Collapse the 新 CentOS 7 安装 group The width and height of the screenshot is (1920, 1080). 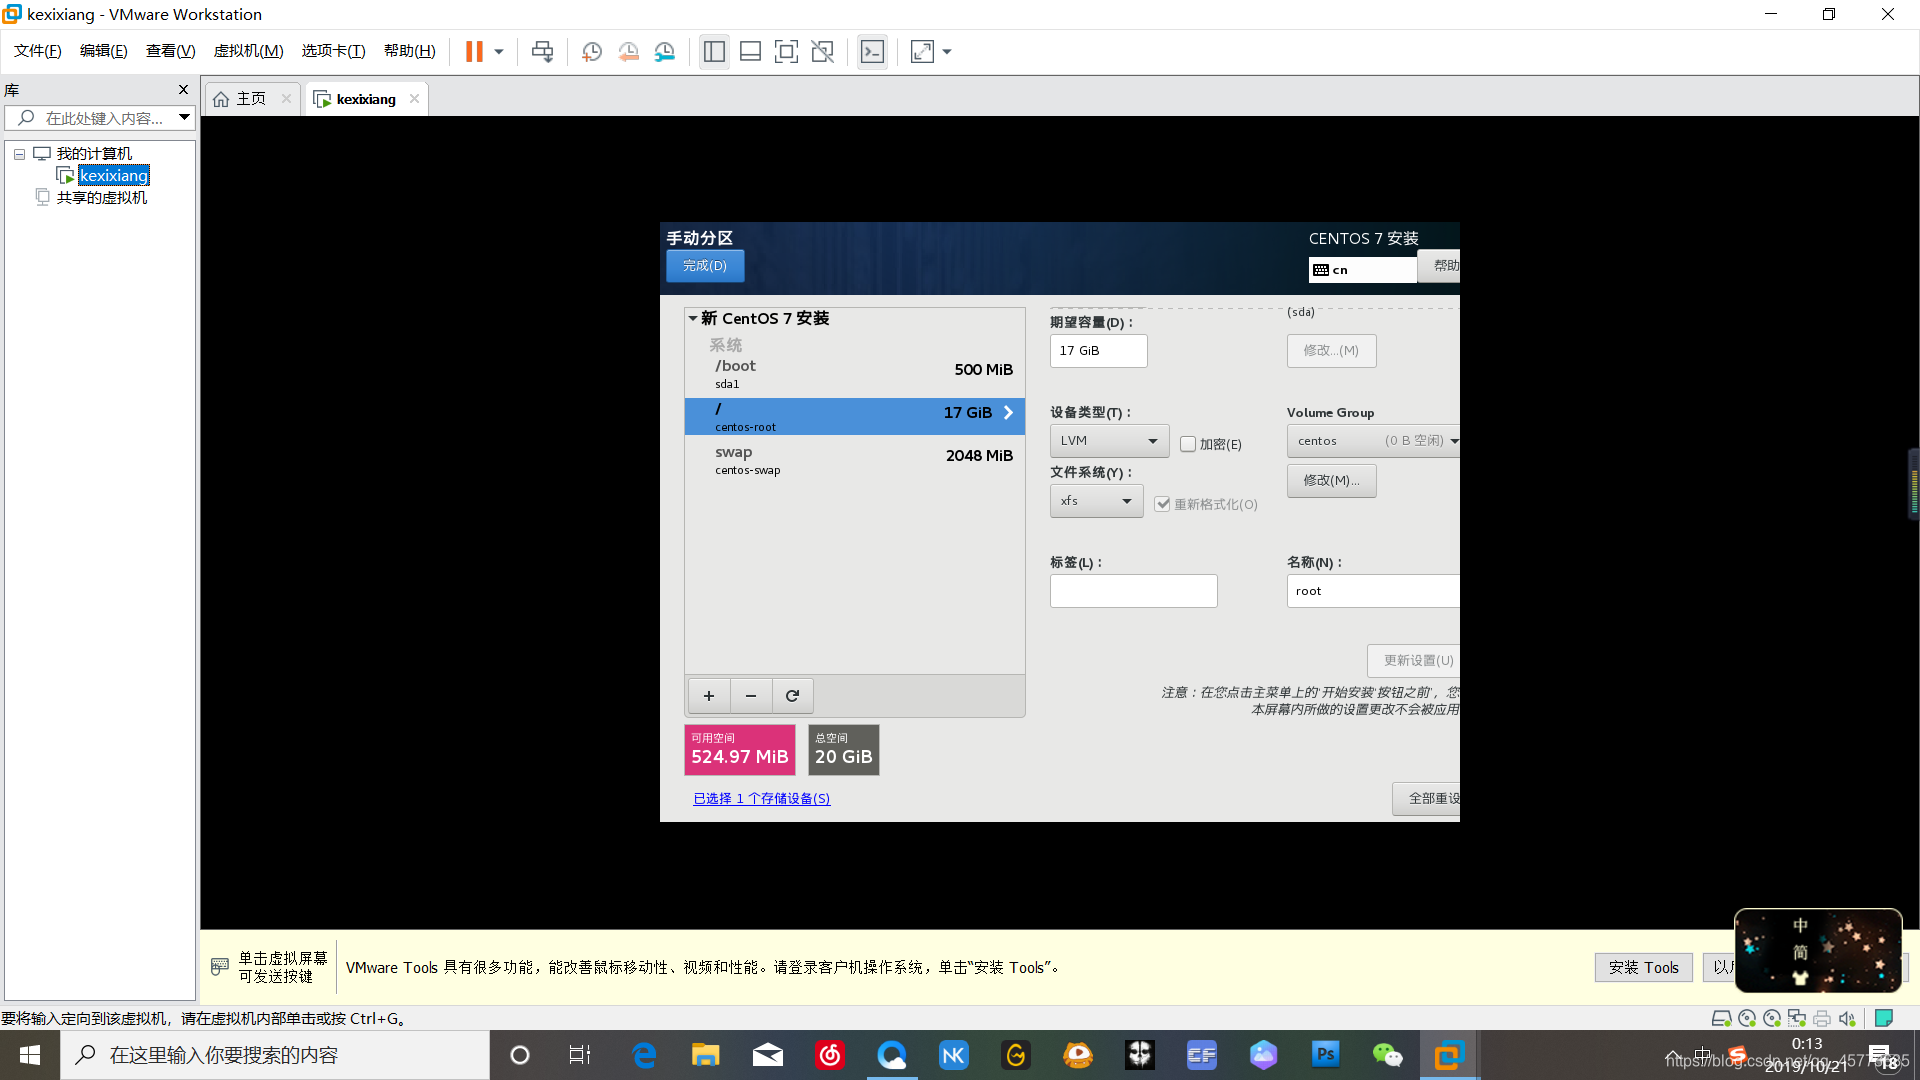[692, 318]
